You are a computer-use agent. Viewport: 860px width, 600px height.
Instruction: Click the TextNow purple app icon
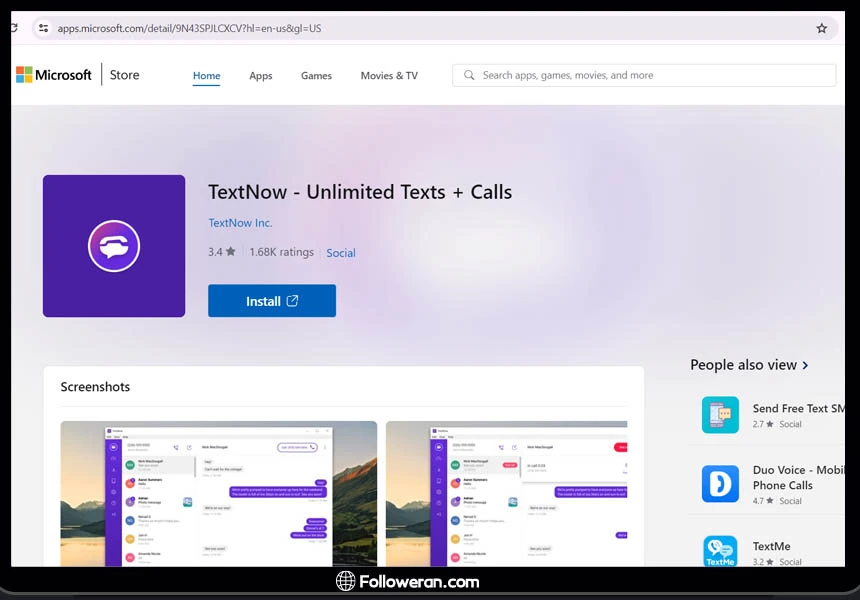coord(114,246)
